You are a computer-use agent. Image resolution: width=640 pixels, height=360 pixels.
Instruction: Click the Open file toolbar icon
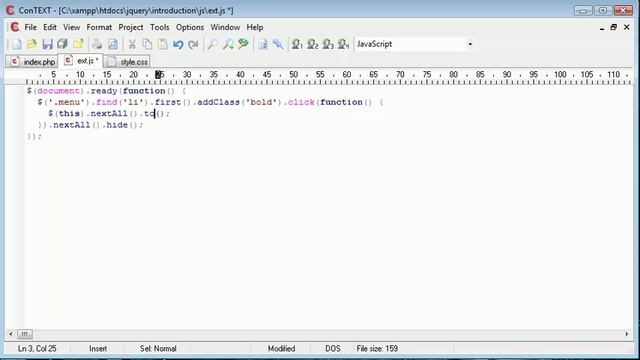click(32, 44)
